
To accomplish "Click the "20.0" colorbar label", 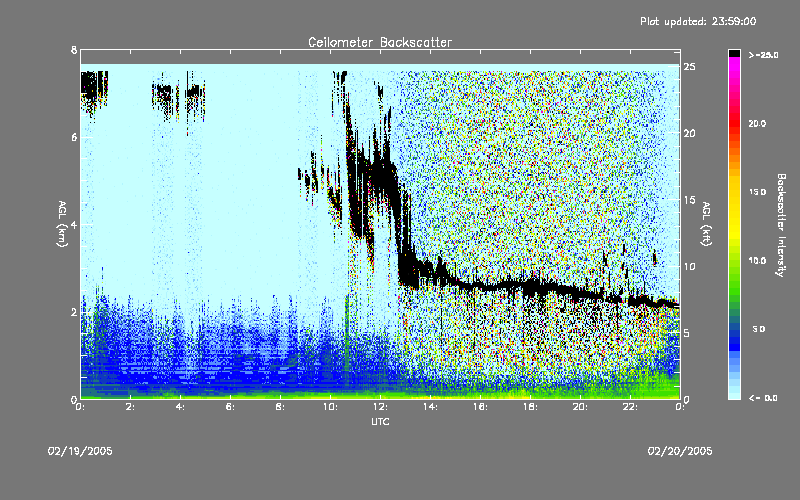I will point(757,123).
